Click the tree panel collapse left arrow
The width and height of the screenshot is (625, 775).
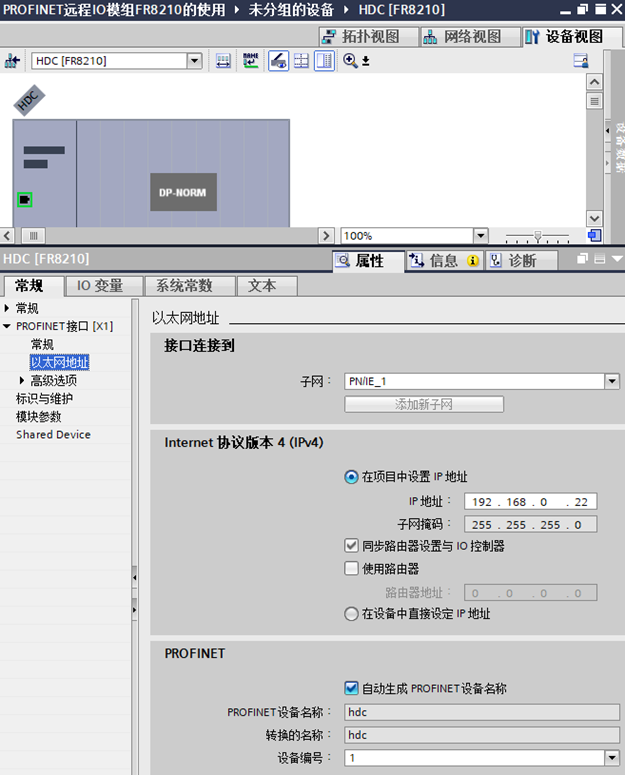click(134, 577)
